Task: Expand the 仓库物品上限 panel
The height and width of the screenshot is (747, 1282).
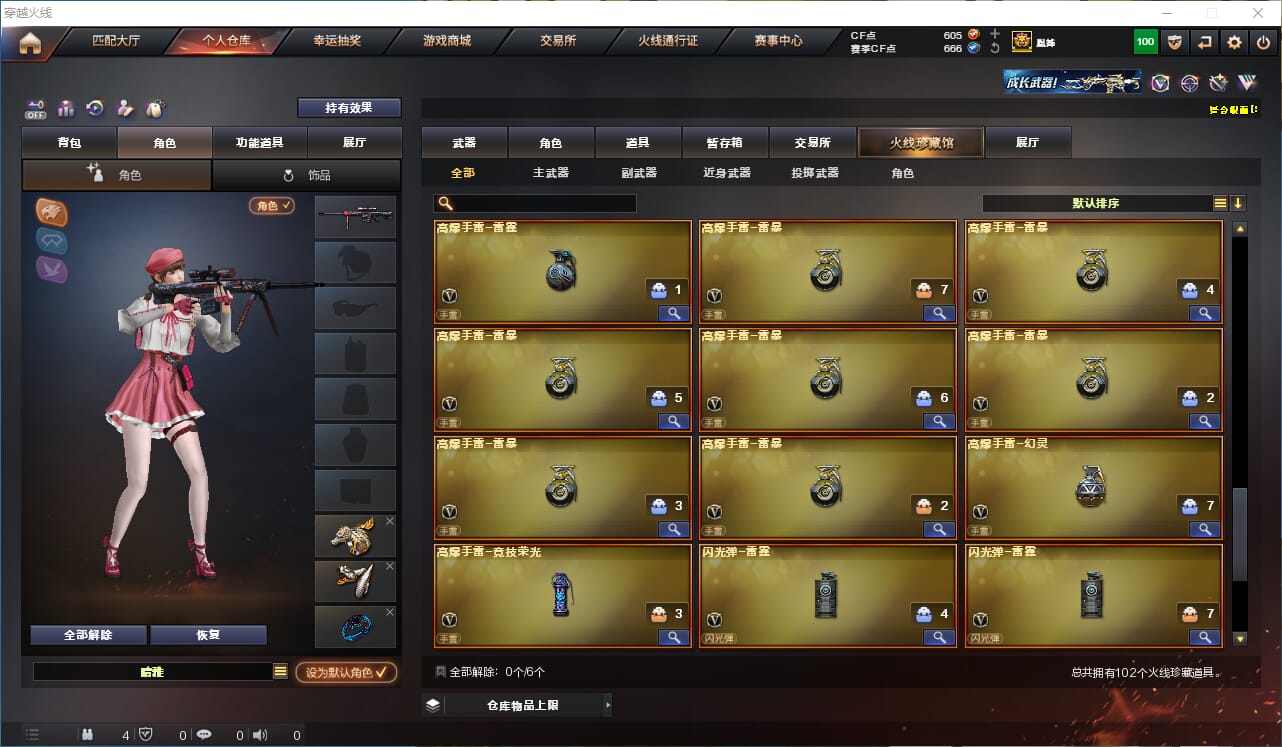Action: pos(516,705)
